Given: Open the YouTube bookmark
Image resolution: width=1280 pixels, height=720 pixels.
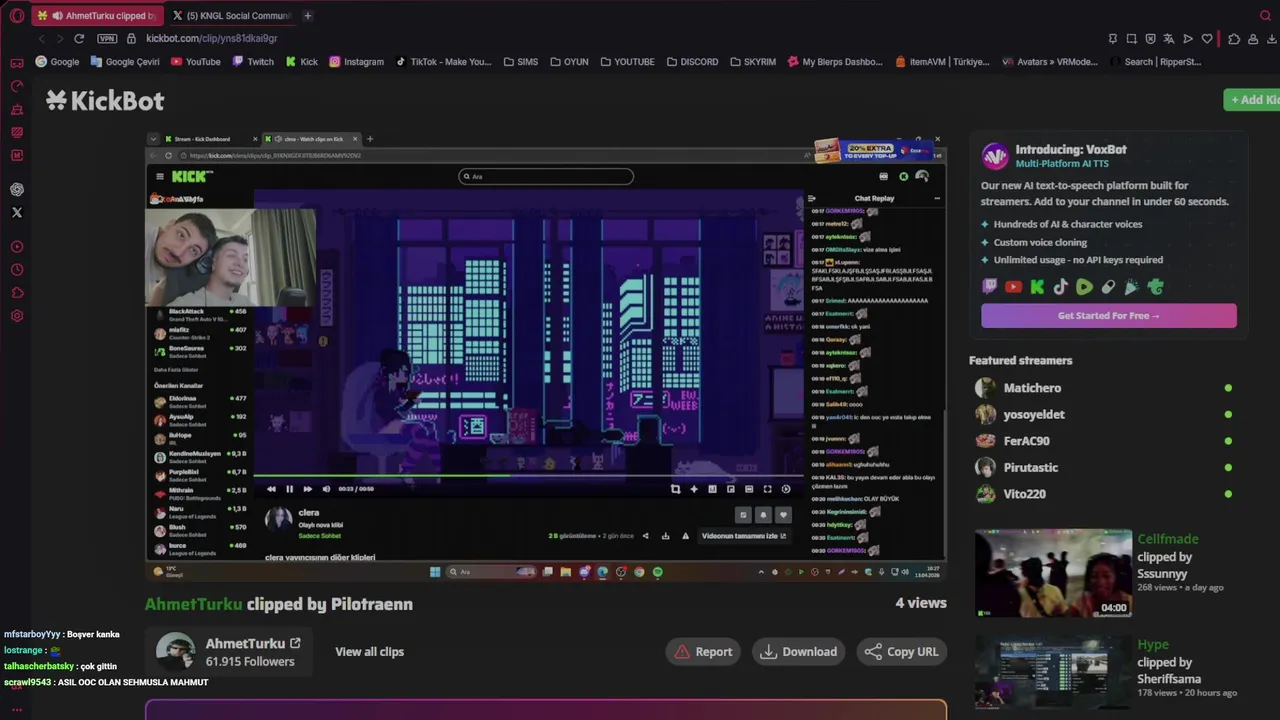Looking at the screenshot, I should tap(195, 61).
